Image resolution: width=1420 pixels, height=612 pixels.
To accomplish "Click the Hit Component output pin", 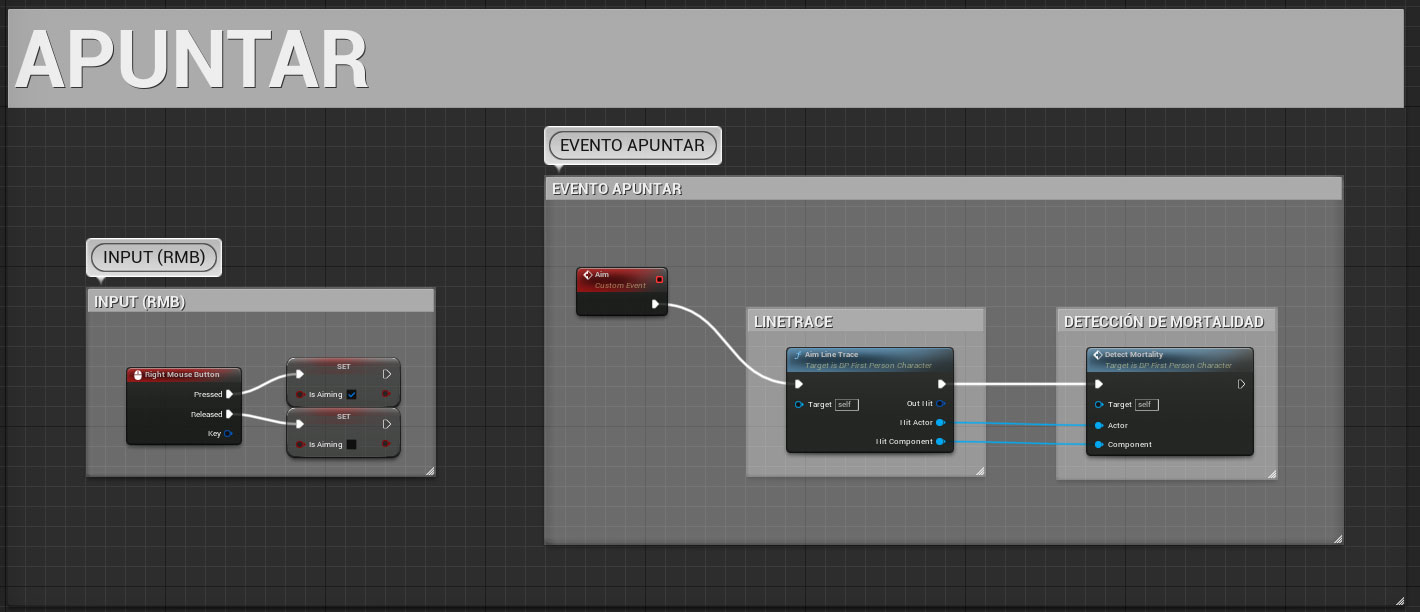I will (x=941, y=442).
